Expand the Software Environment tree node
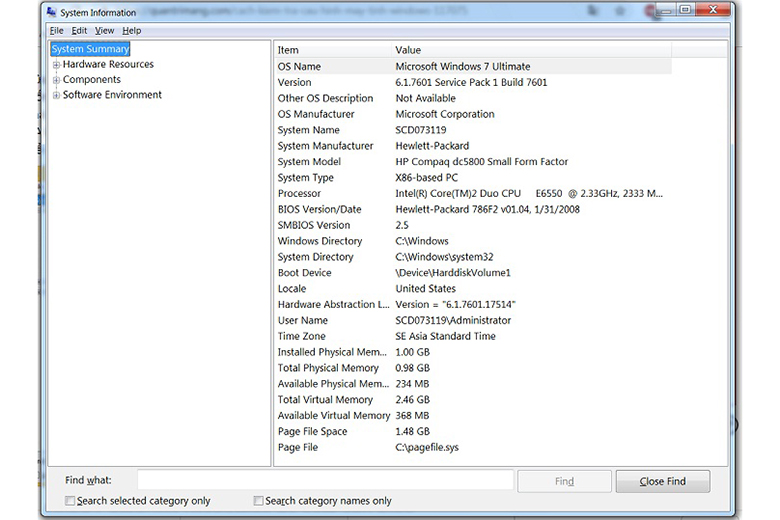 [x=56, y=96]
